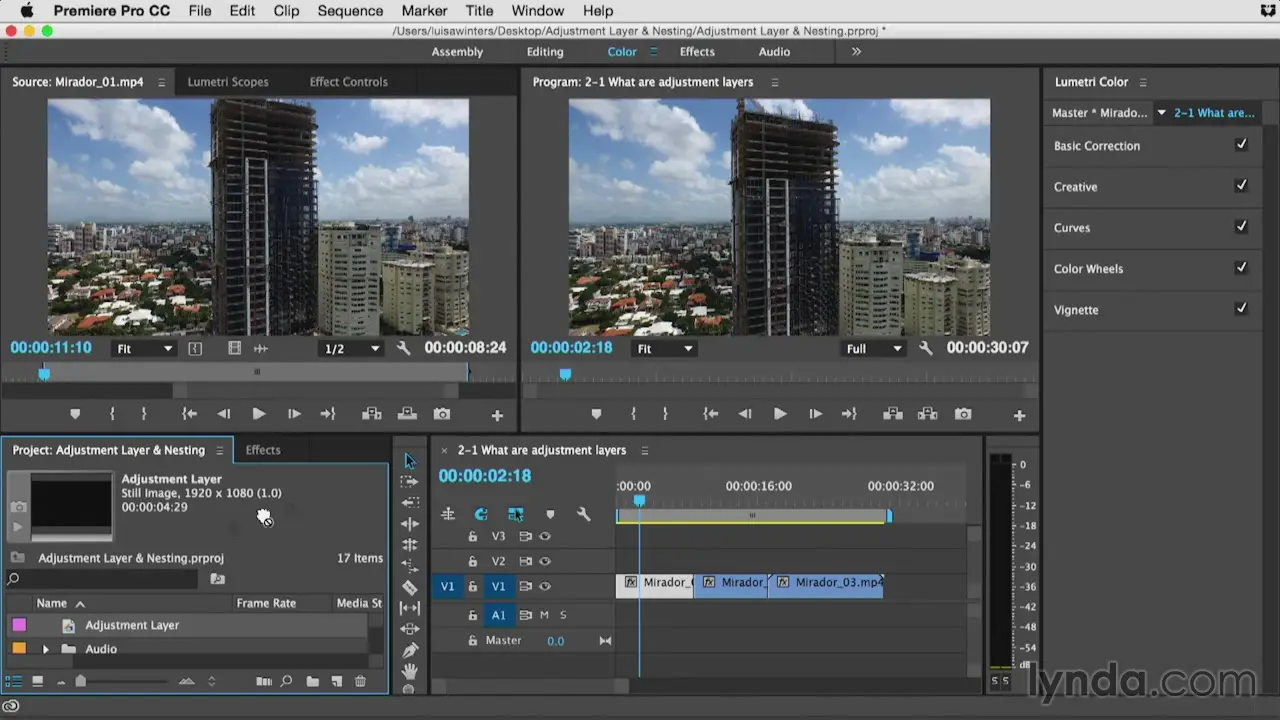Pick the Hand tool in the tools panel
This screenshot has height=720, width=1280.
pyautogui.click(x=410, y=671)
